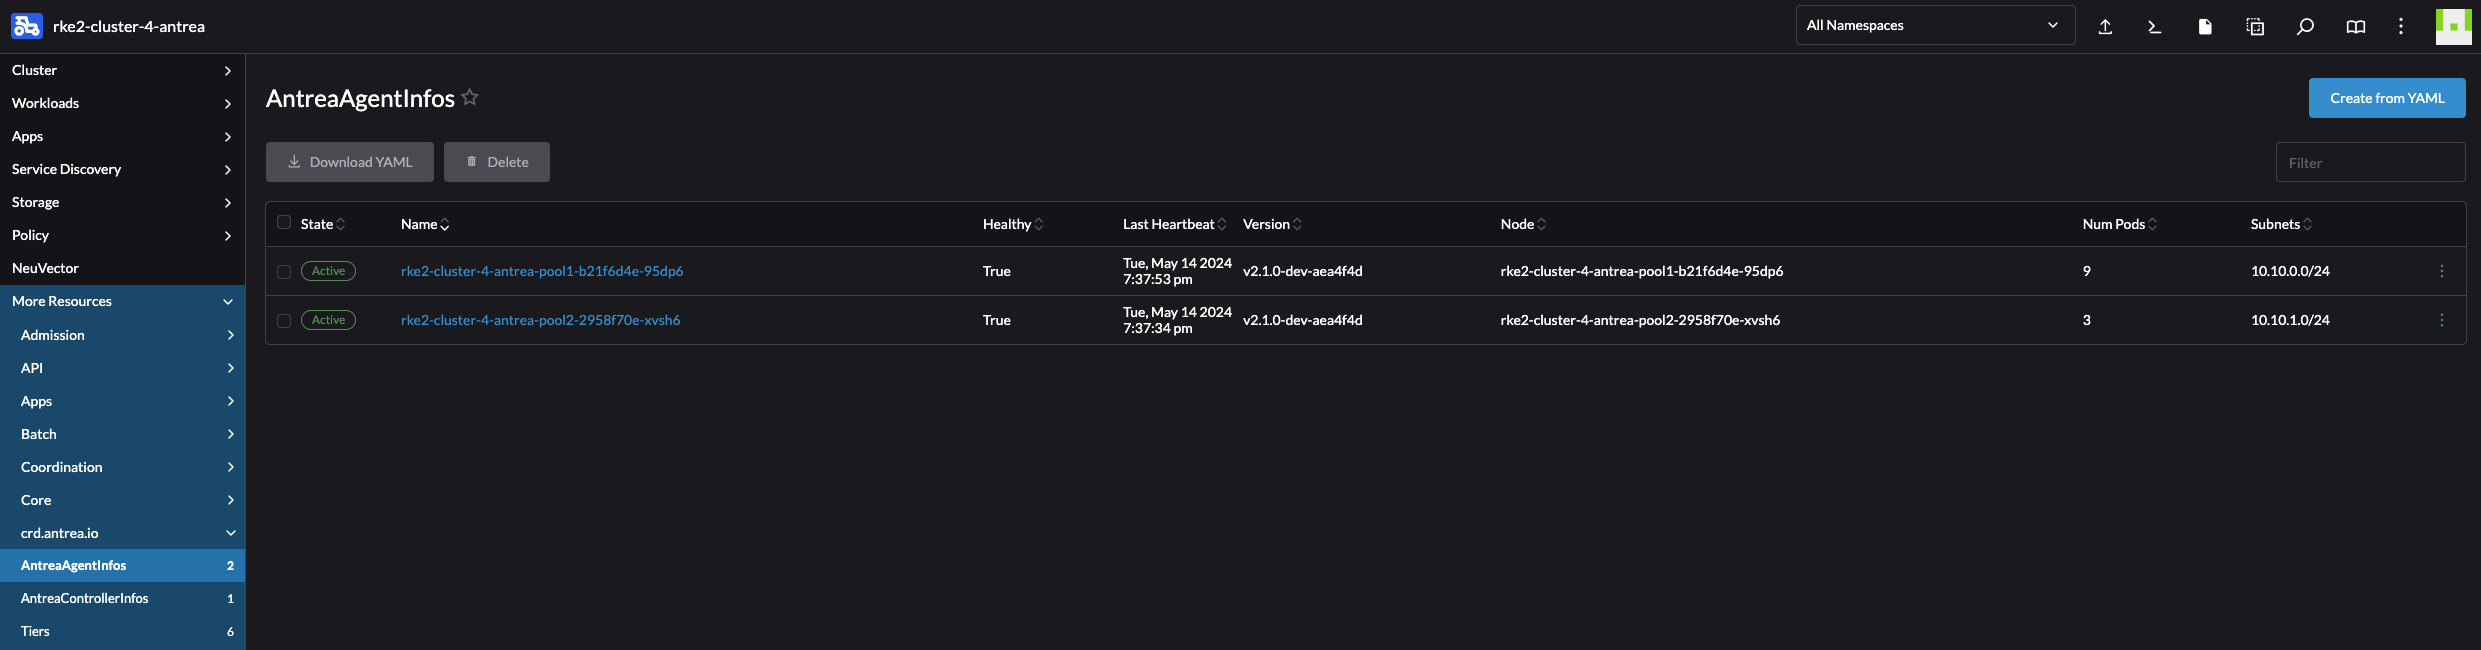Click subnet 10.10.0.0/24 cell
Image resolution: width=2481 pixels, height=650 pixels.
point(2290,271)
